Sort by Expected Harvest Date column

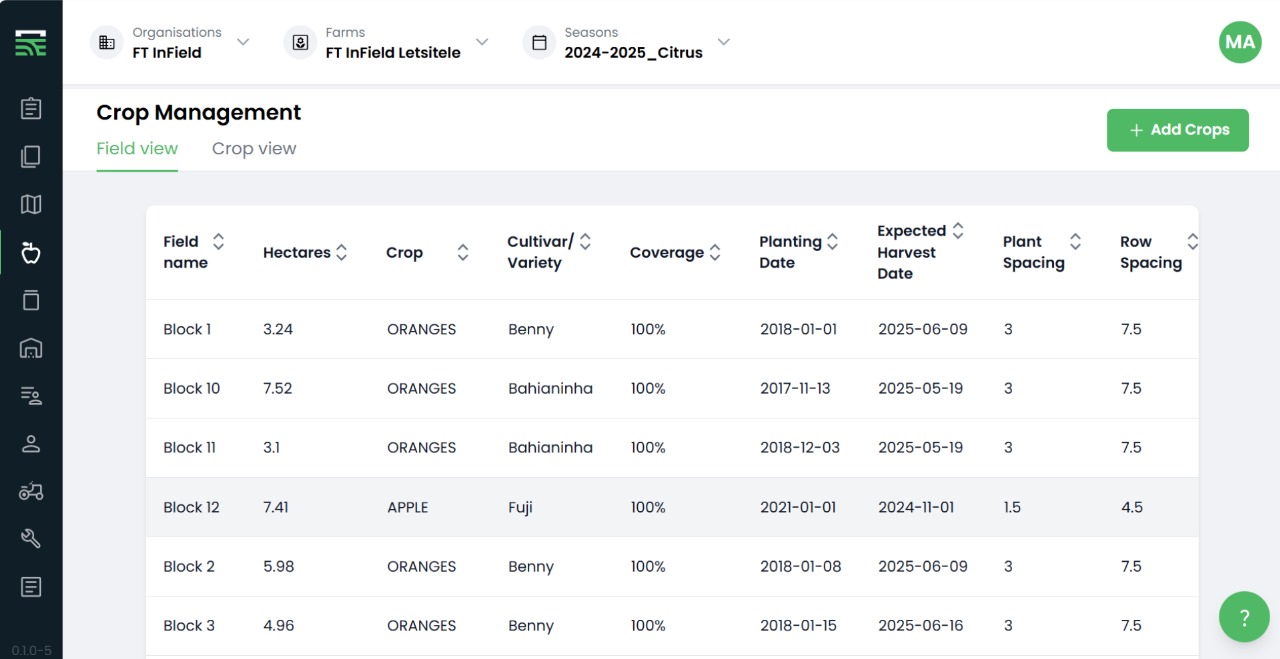coord(957,231)
